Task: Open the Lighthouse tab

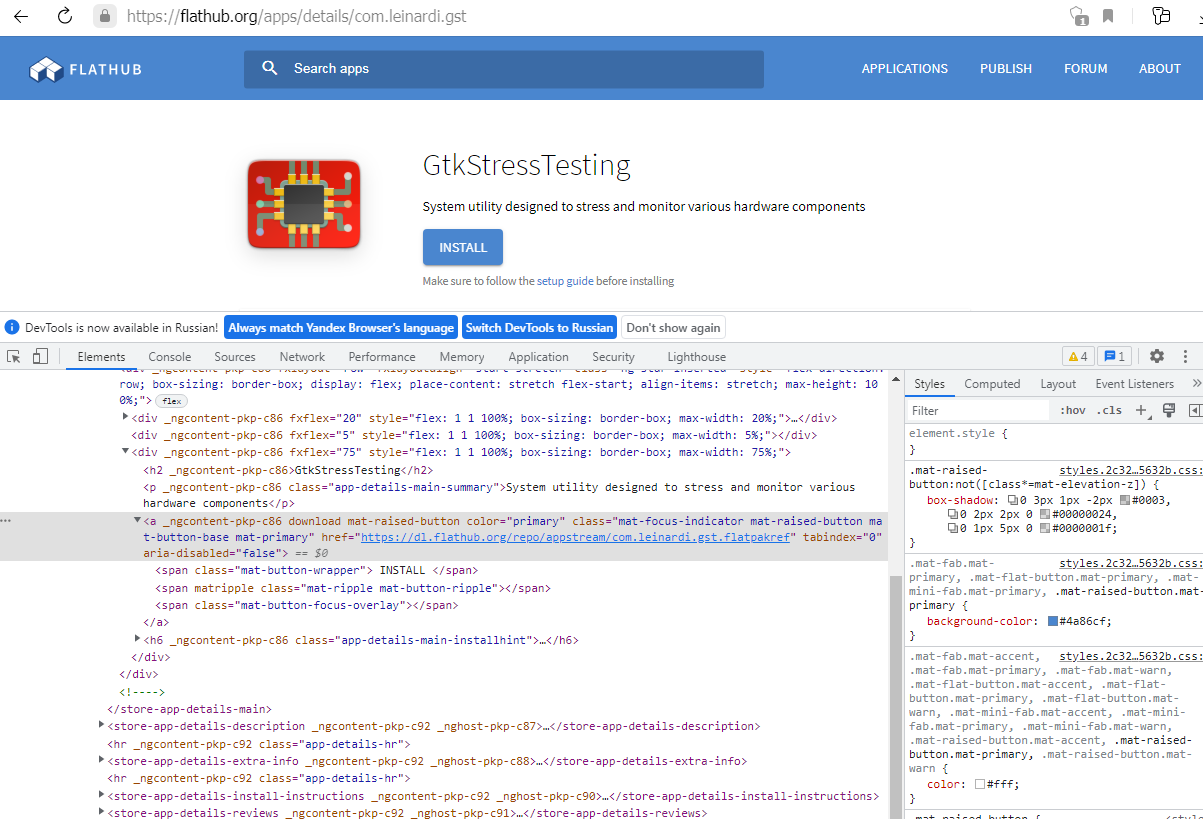Action: click(697, 357)
